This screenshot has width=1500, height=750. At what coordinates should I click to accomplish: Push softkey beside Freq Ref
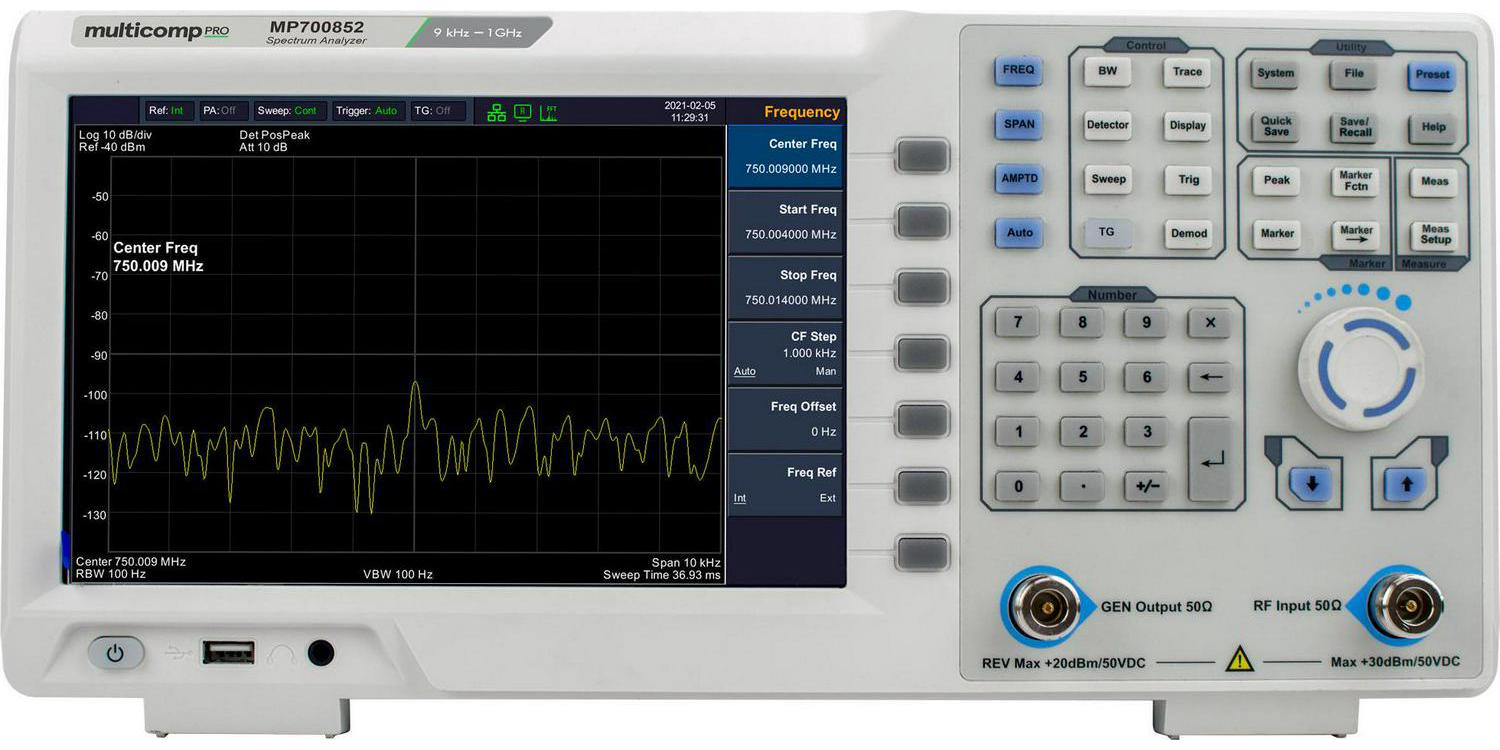[x=922, y=487]
